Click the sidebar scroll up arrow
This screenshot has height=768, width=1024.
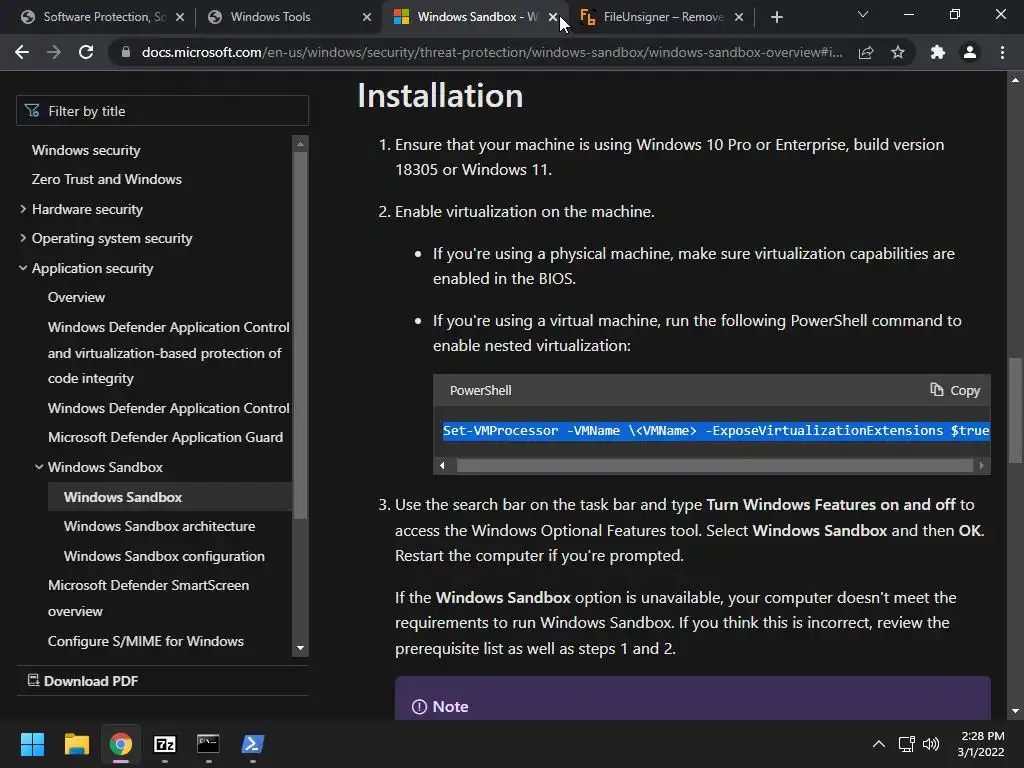click(300, 144)
